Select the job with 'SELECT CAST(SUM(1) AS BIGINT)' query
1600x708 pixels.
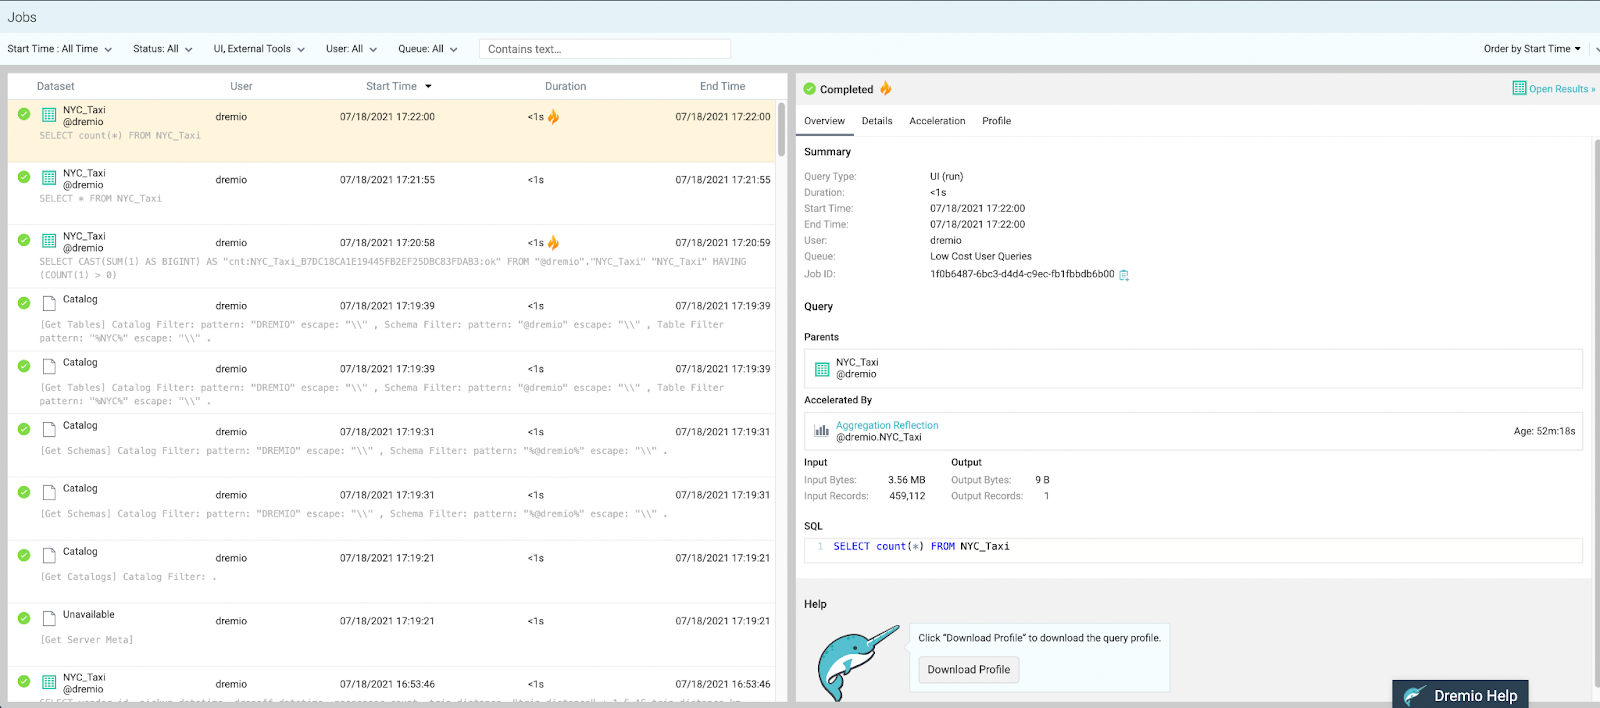coord(391,257)
